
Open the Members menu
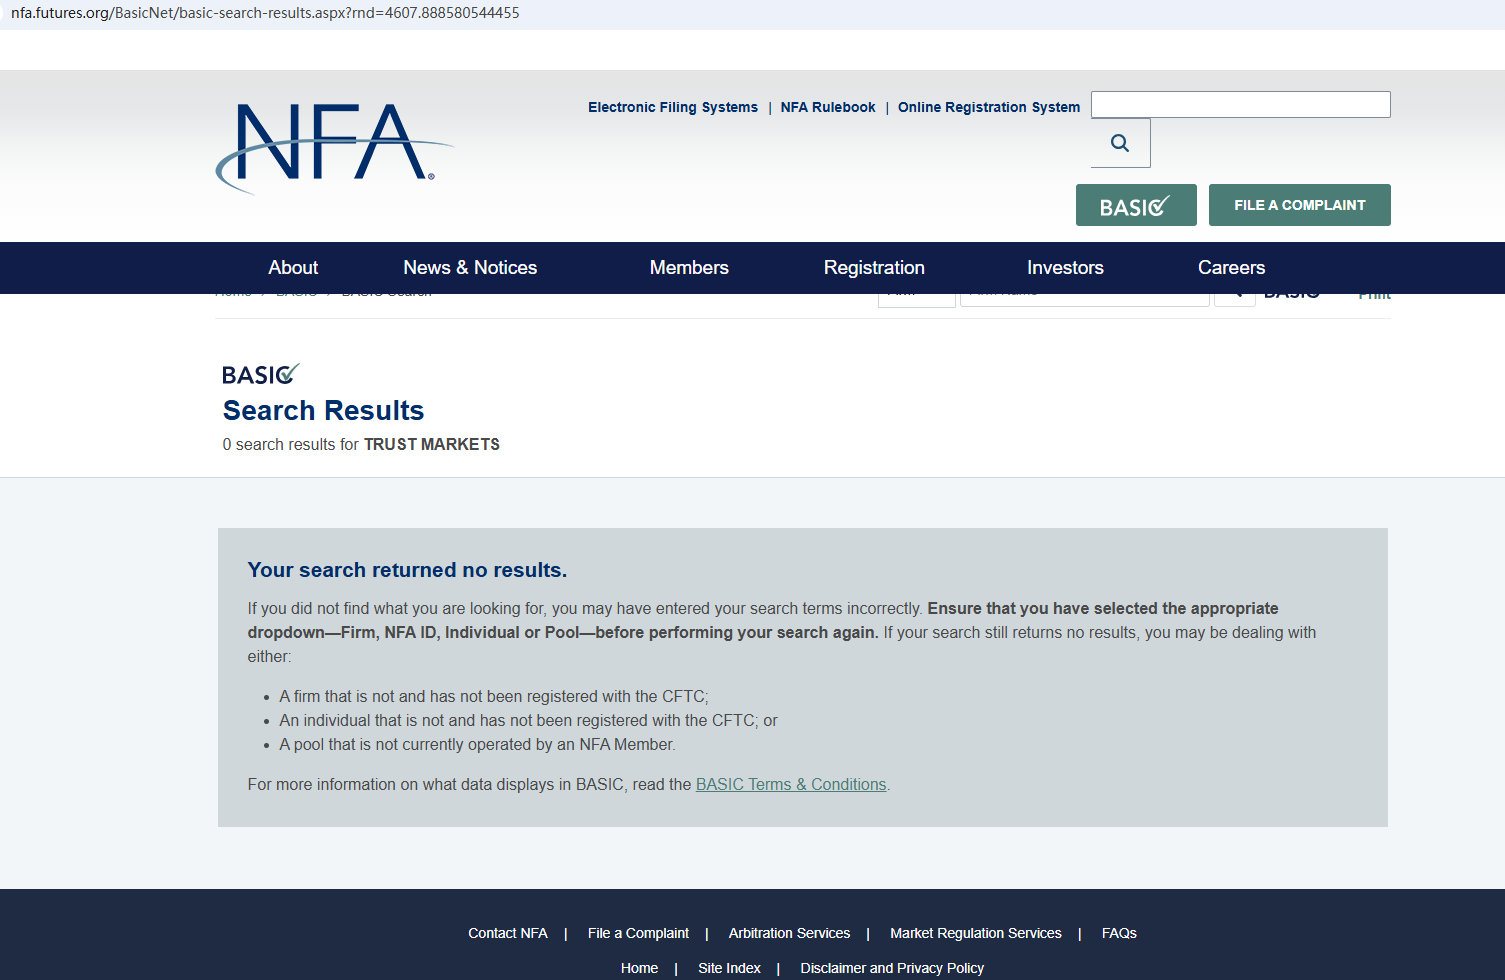click(689, 268)
